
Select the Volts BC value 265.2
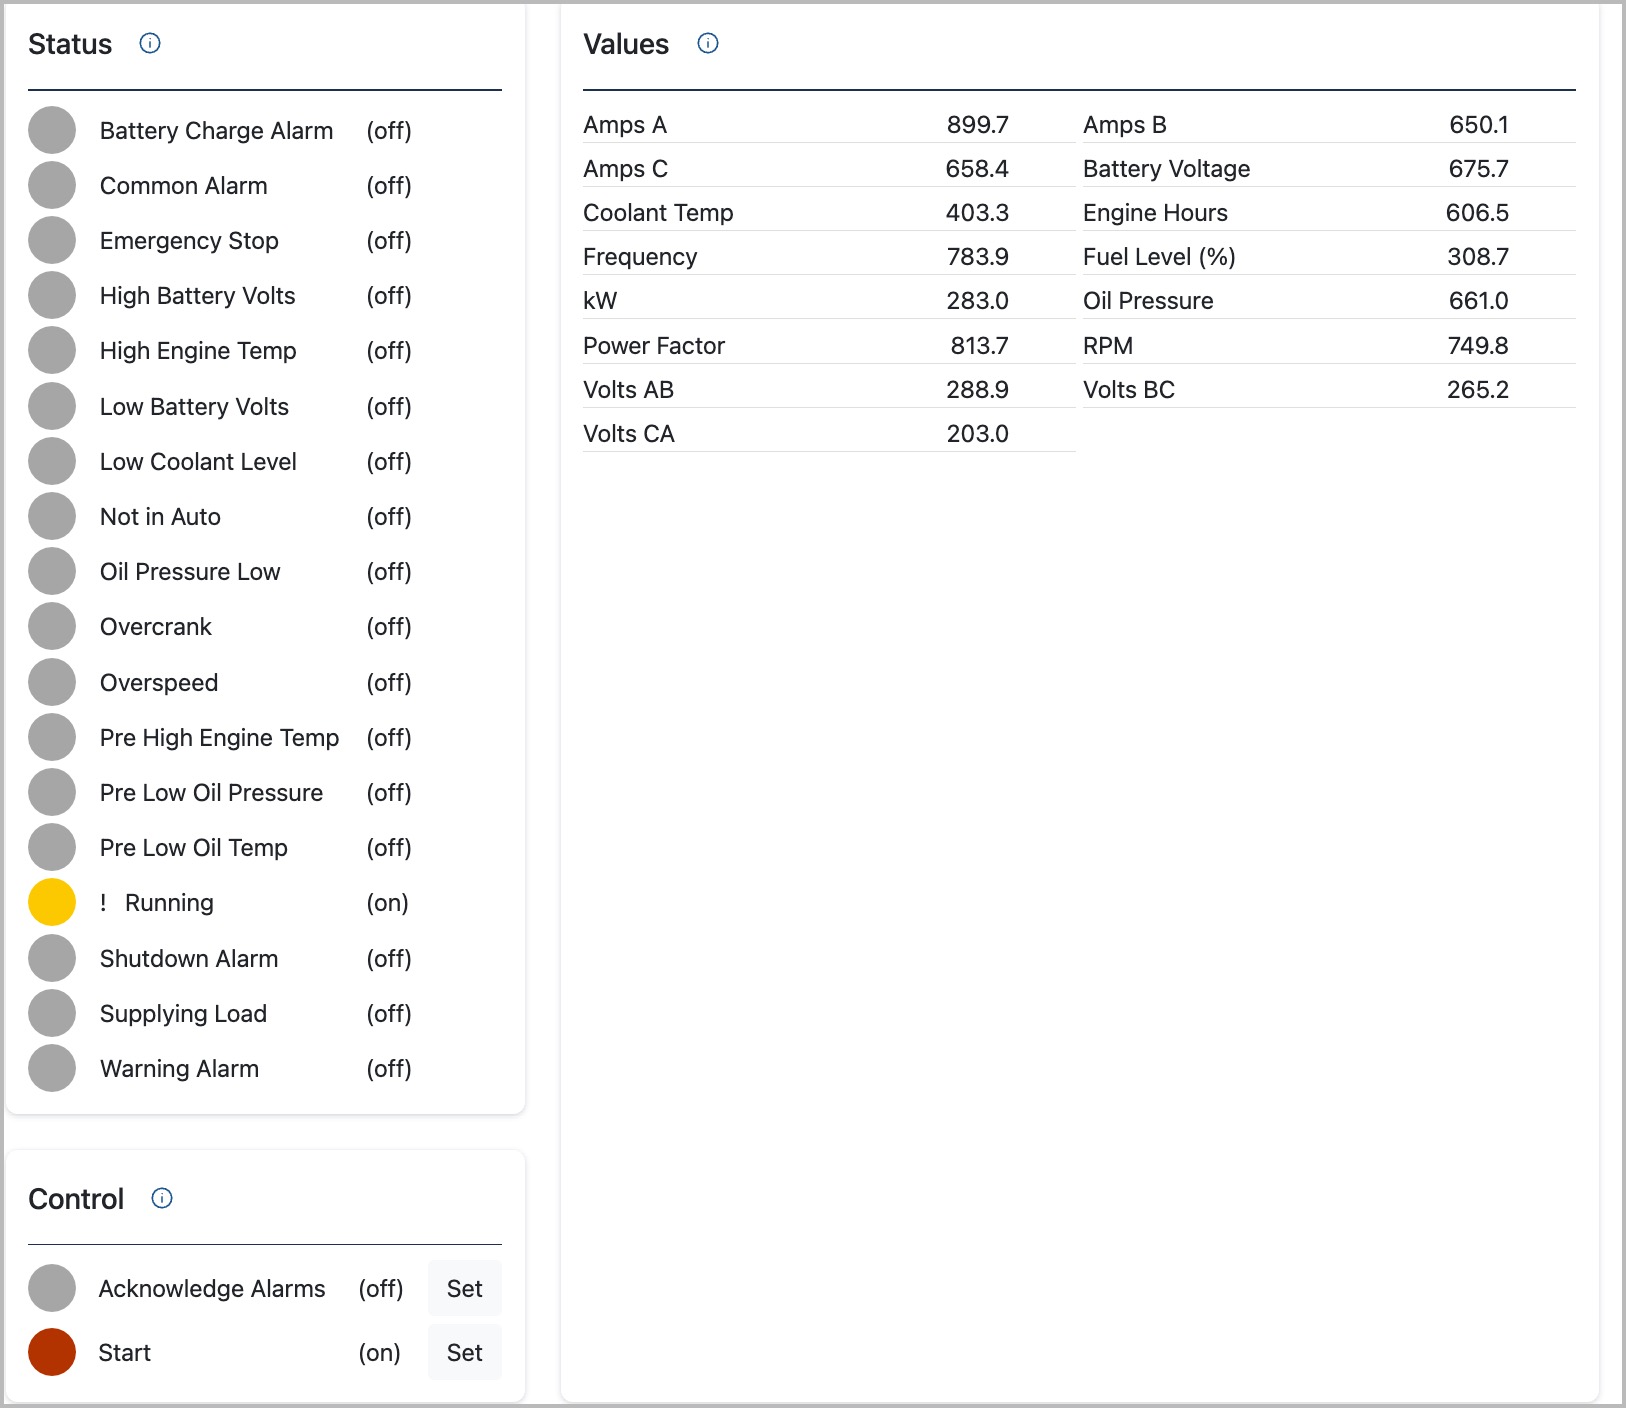[1478, 389]
